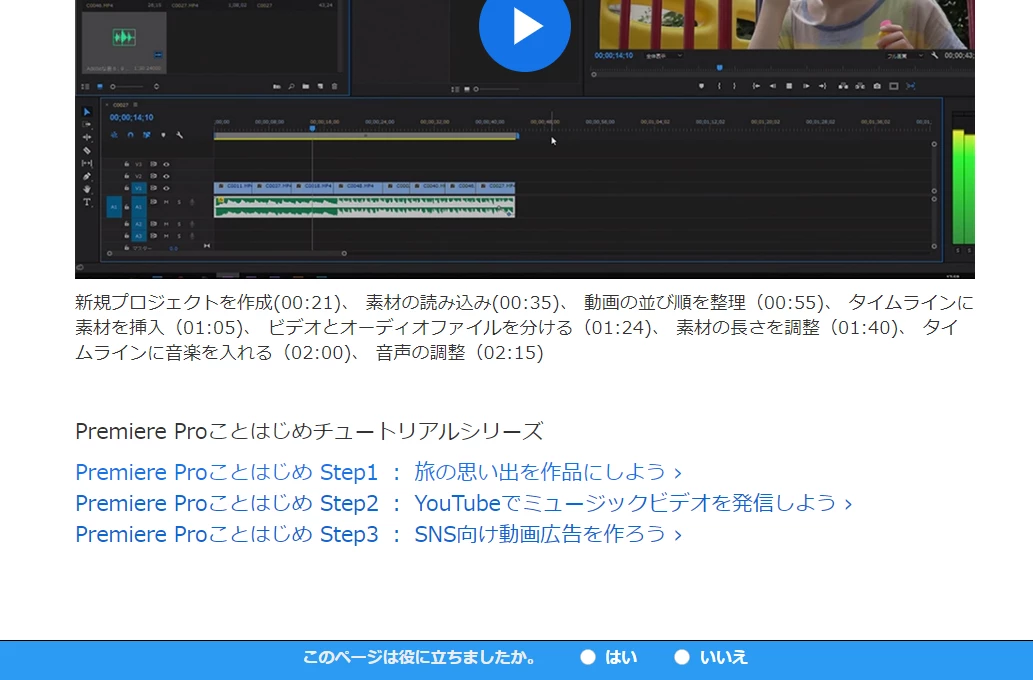Open Step2 YouTubeでミュージックビデオを発信しよう link
The image size is (1033, 680).
pyautogui.click(x=464, y=503)
